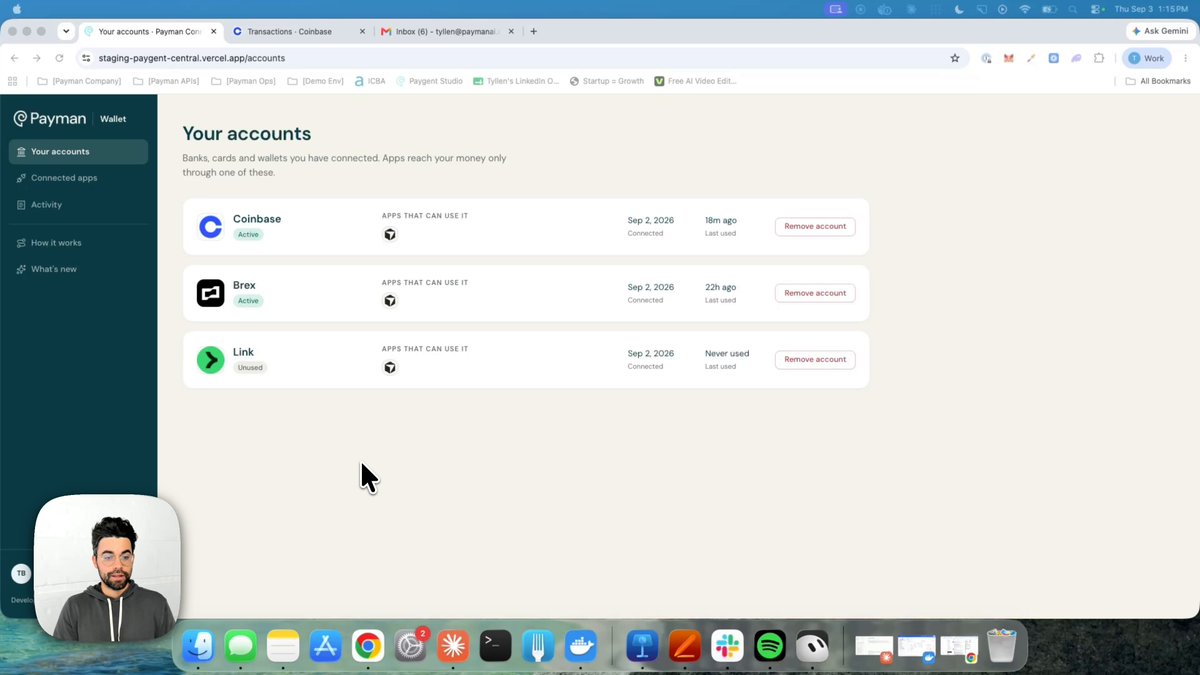
Task: Open Activity in the sidebar
Action: 78,205
